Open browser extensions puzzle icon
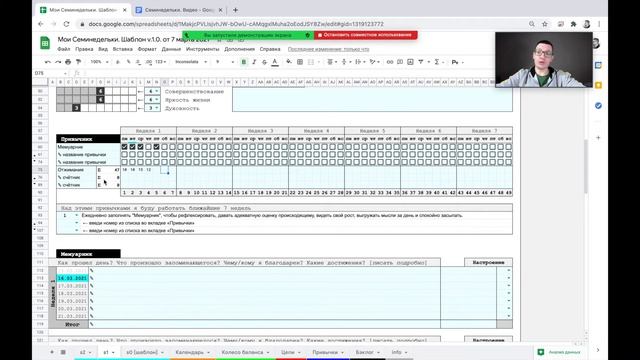 (x=573, y=24)
